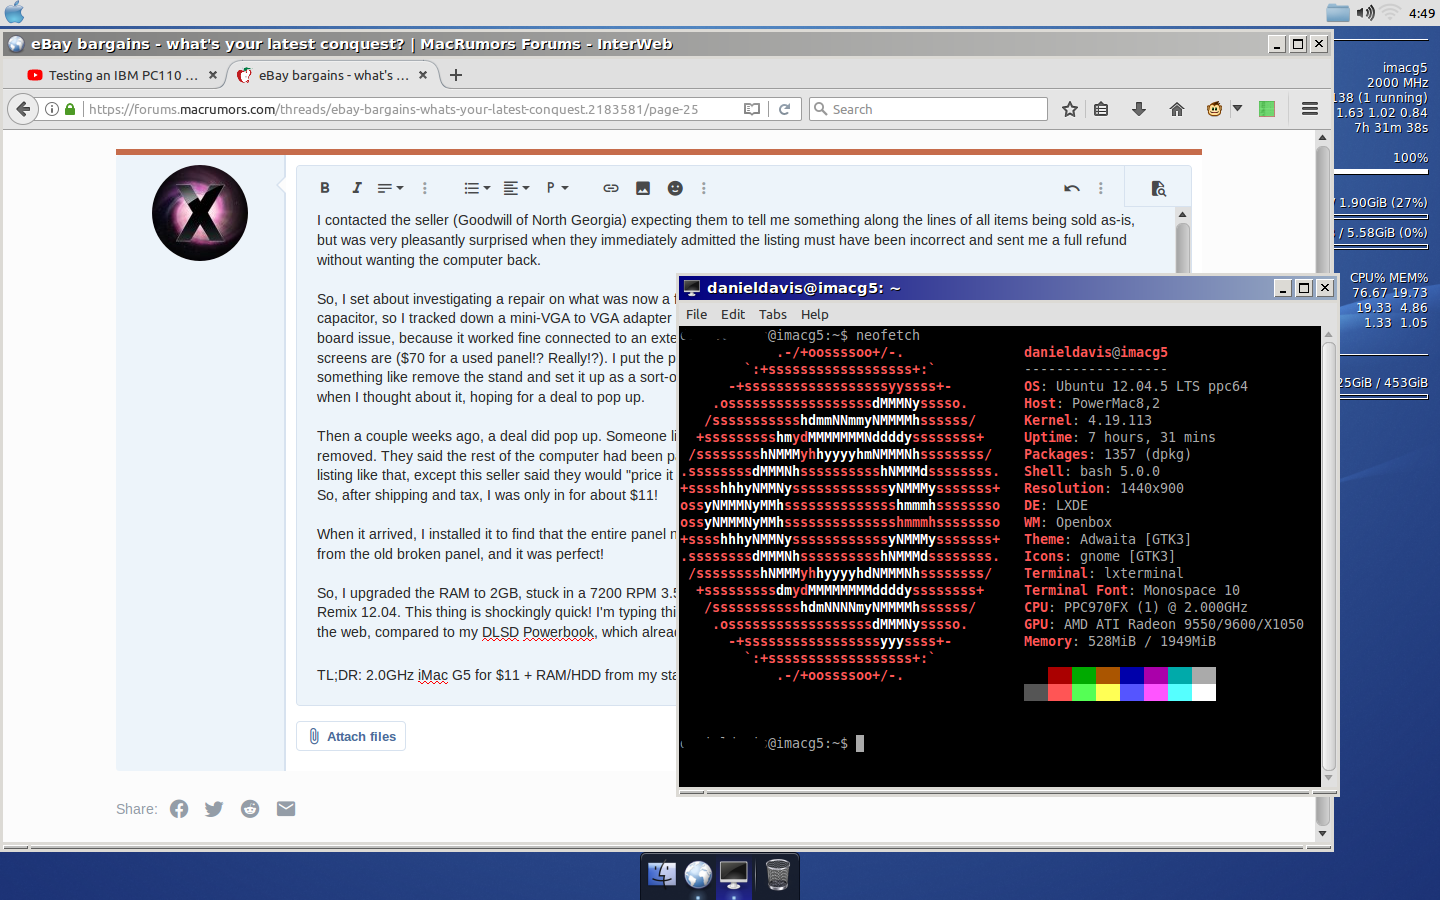Open more options next to undo
Viewport: 1440px width, 900px height.
pyautogui.click(x=1101, y=188)
